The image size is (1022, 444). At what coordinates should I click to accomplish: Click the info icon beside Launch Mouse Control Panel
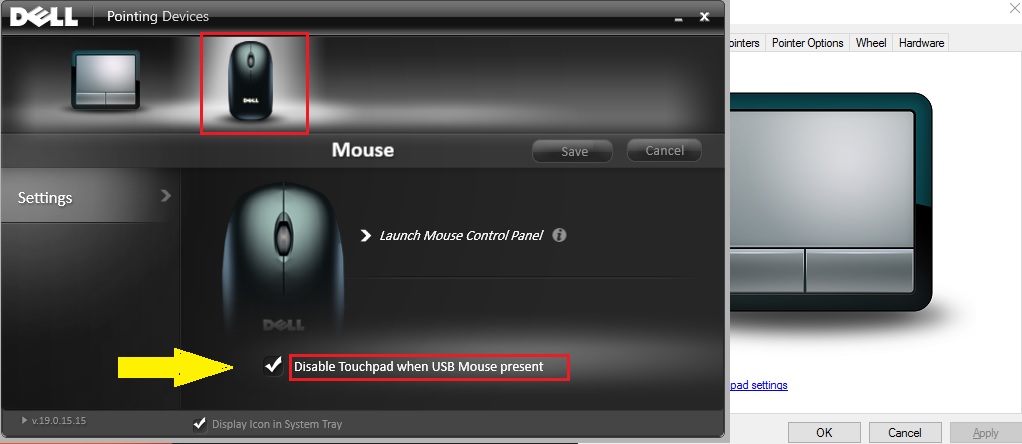559,235
